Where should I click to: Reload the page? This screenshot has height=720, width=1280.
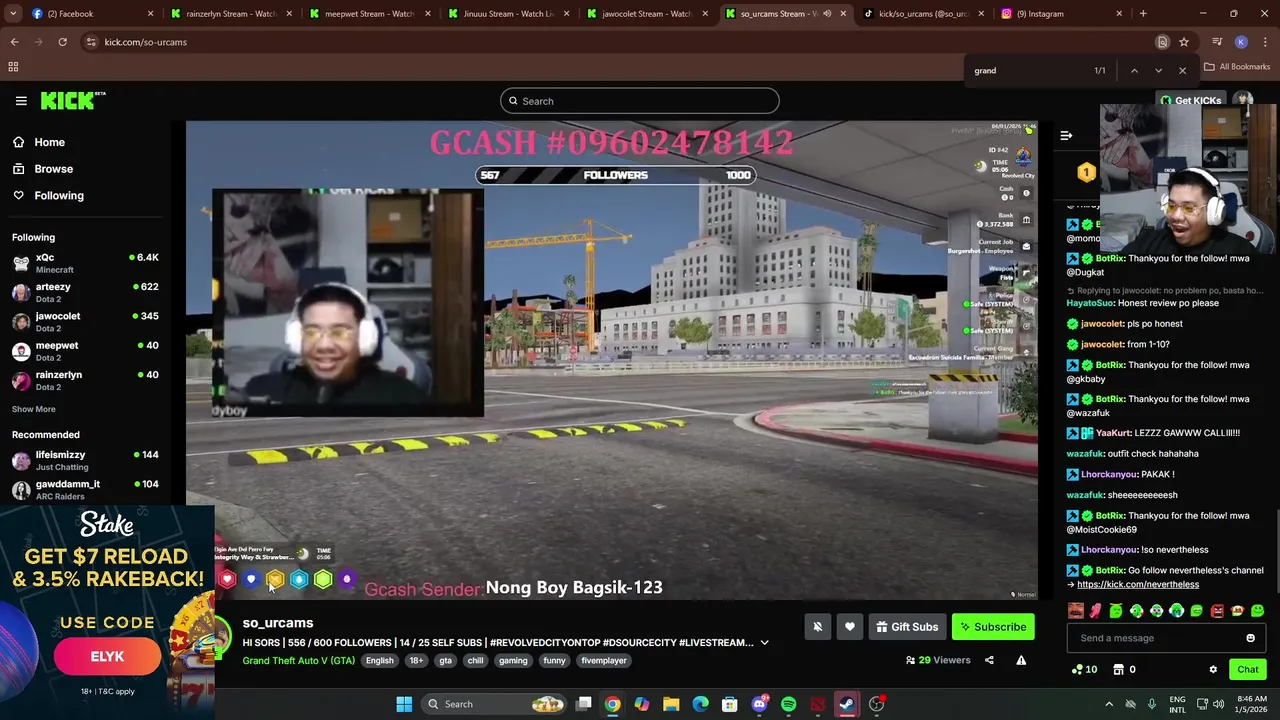tap(62, 42)
